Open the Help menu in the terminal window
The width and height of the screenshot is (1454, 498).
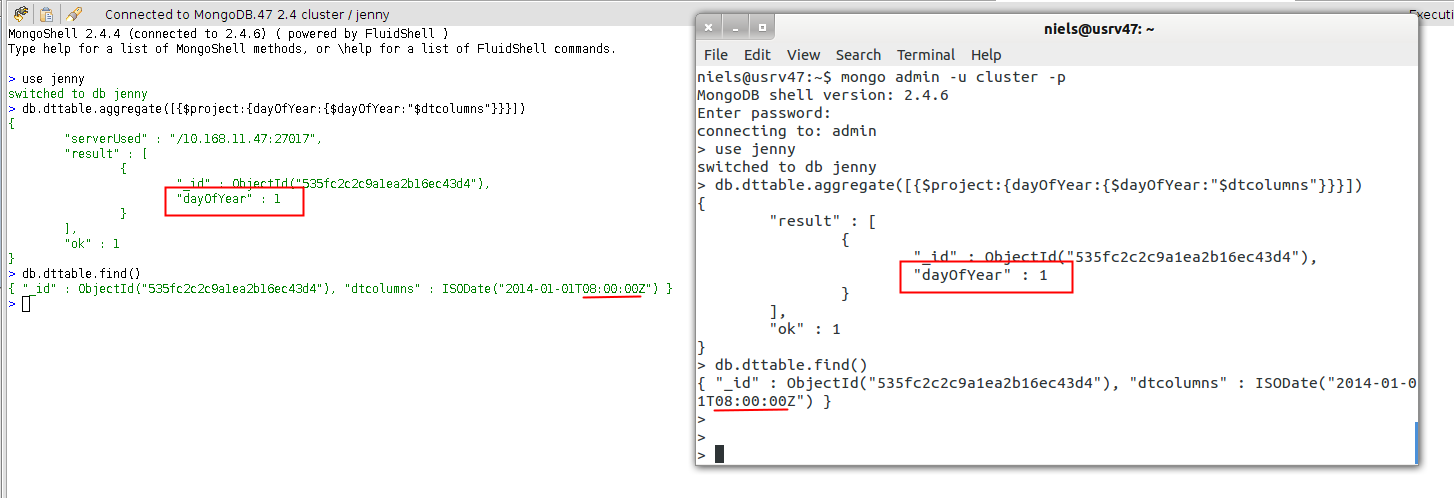click(x=986, y=55)
